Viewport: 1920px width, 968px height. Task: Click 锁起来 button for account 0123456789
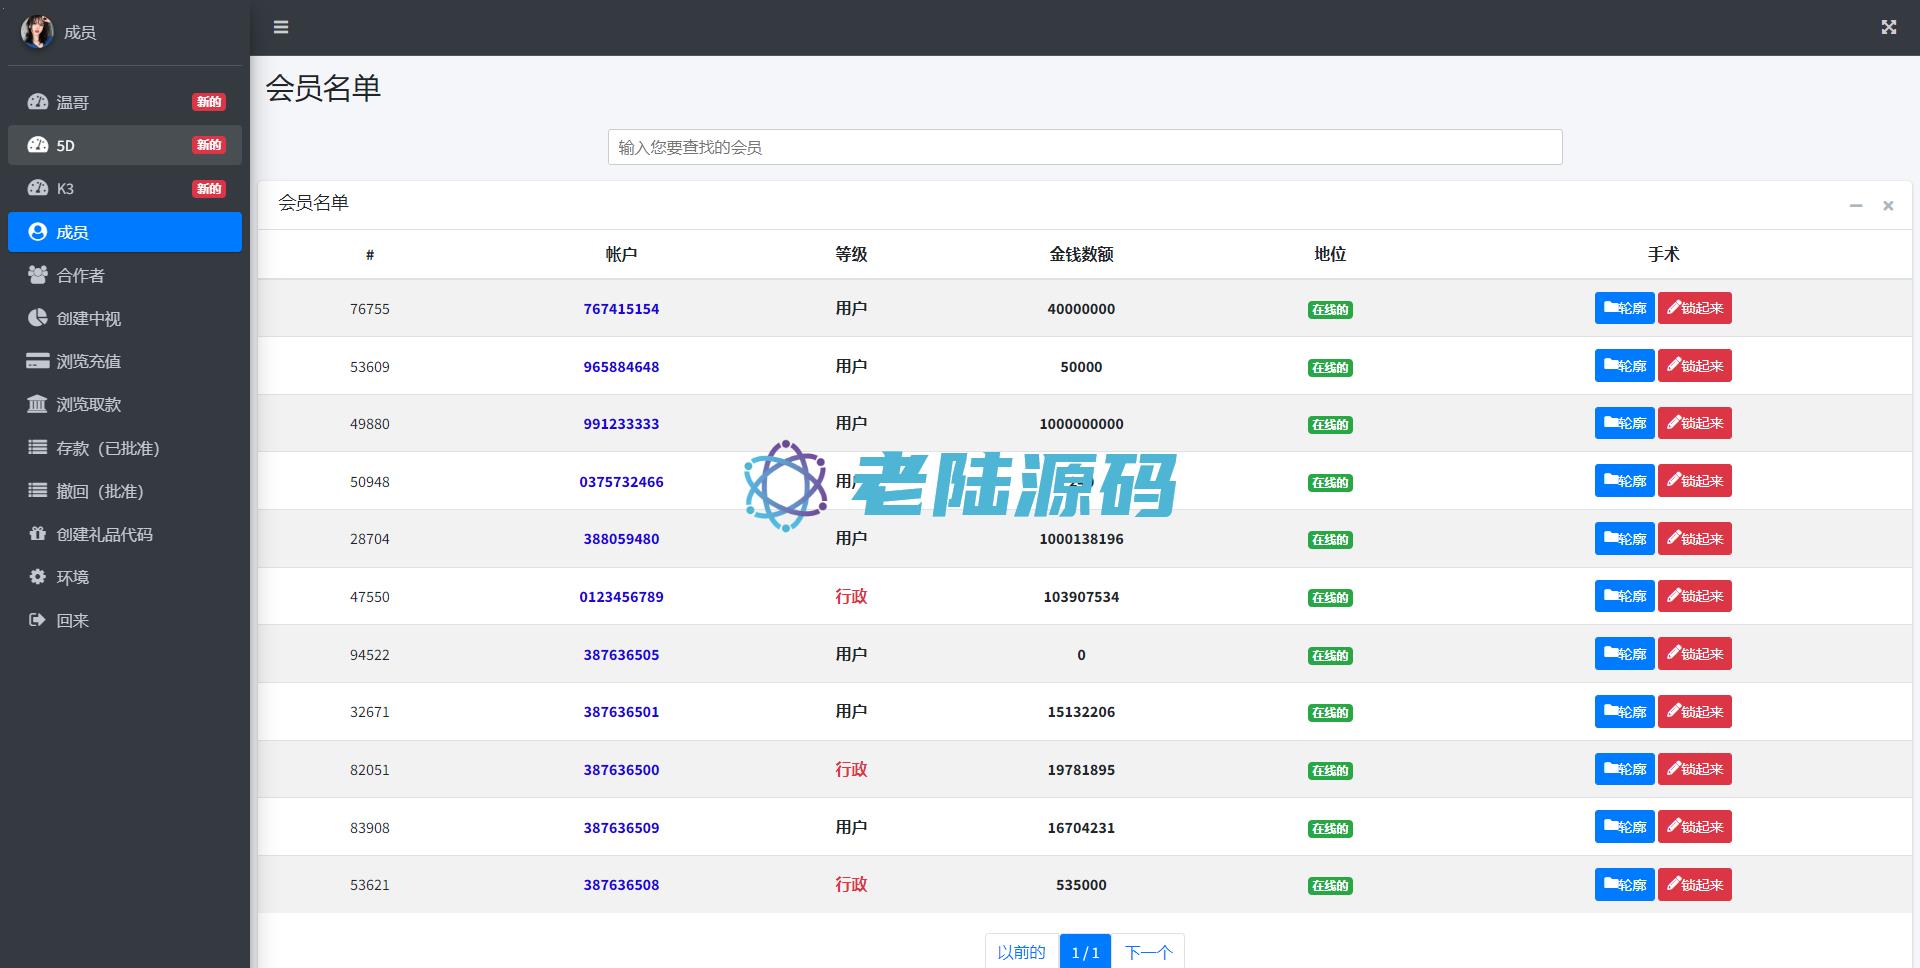(1694, 596)
